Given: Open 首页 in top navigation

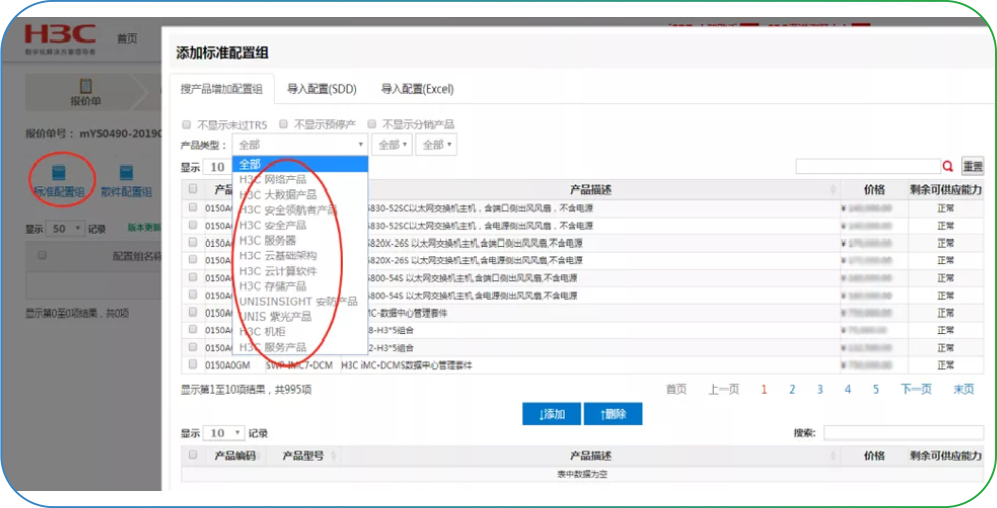Looking at the screenshot, I should [x=127, y=38].
